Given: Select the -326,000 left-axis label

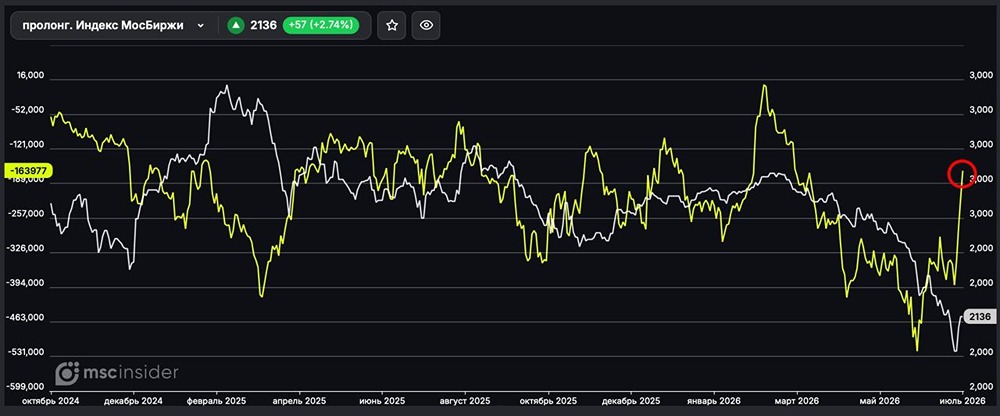Looking at the screenshot, I should point(27,249).
